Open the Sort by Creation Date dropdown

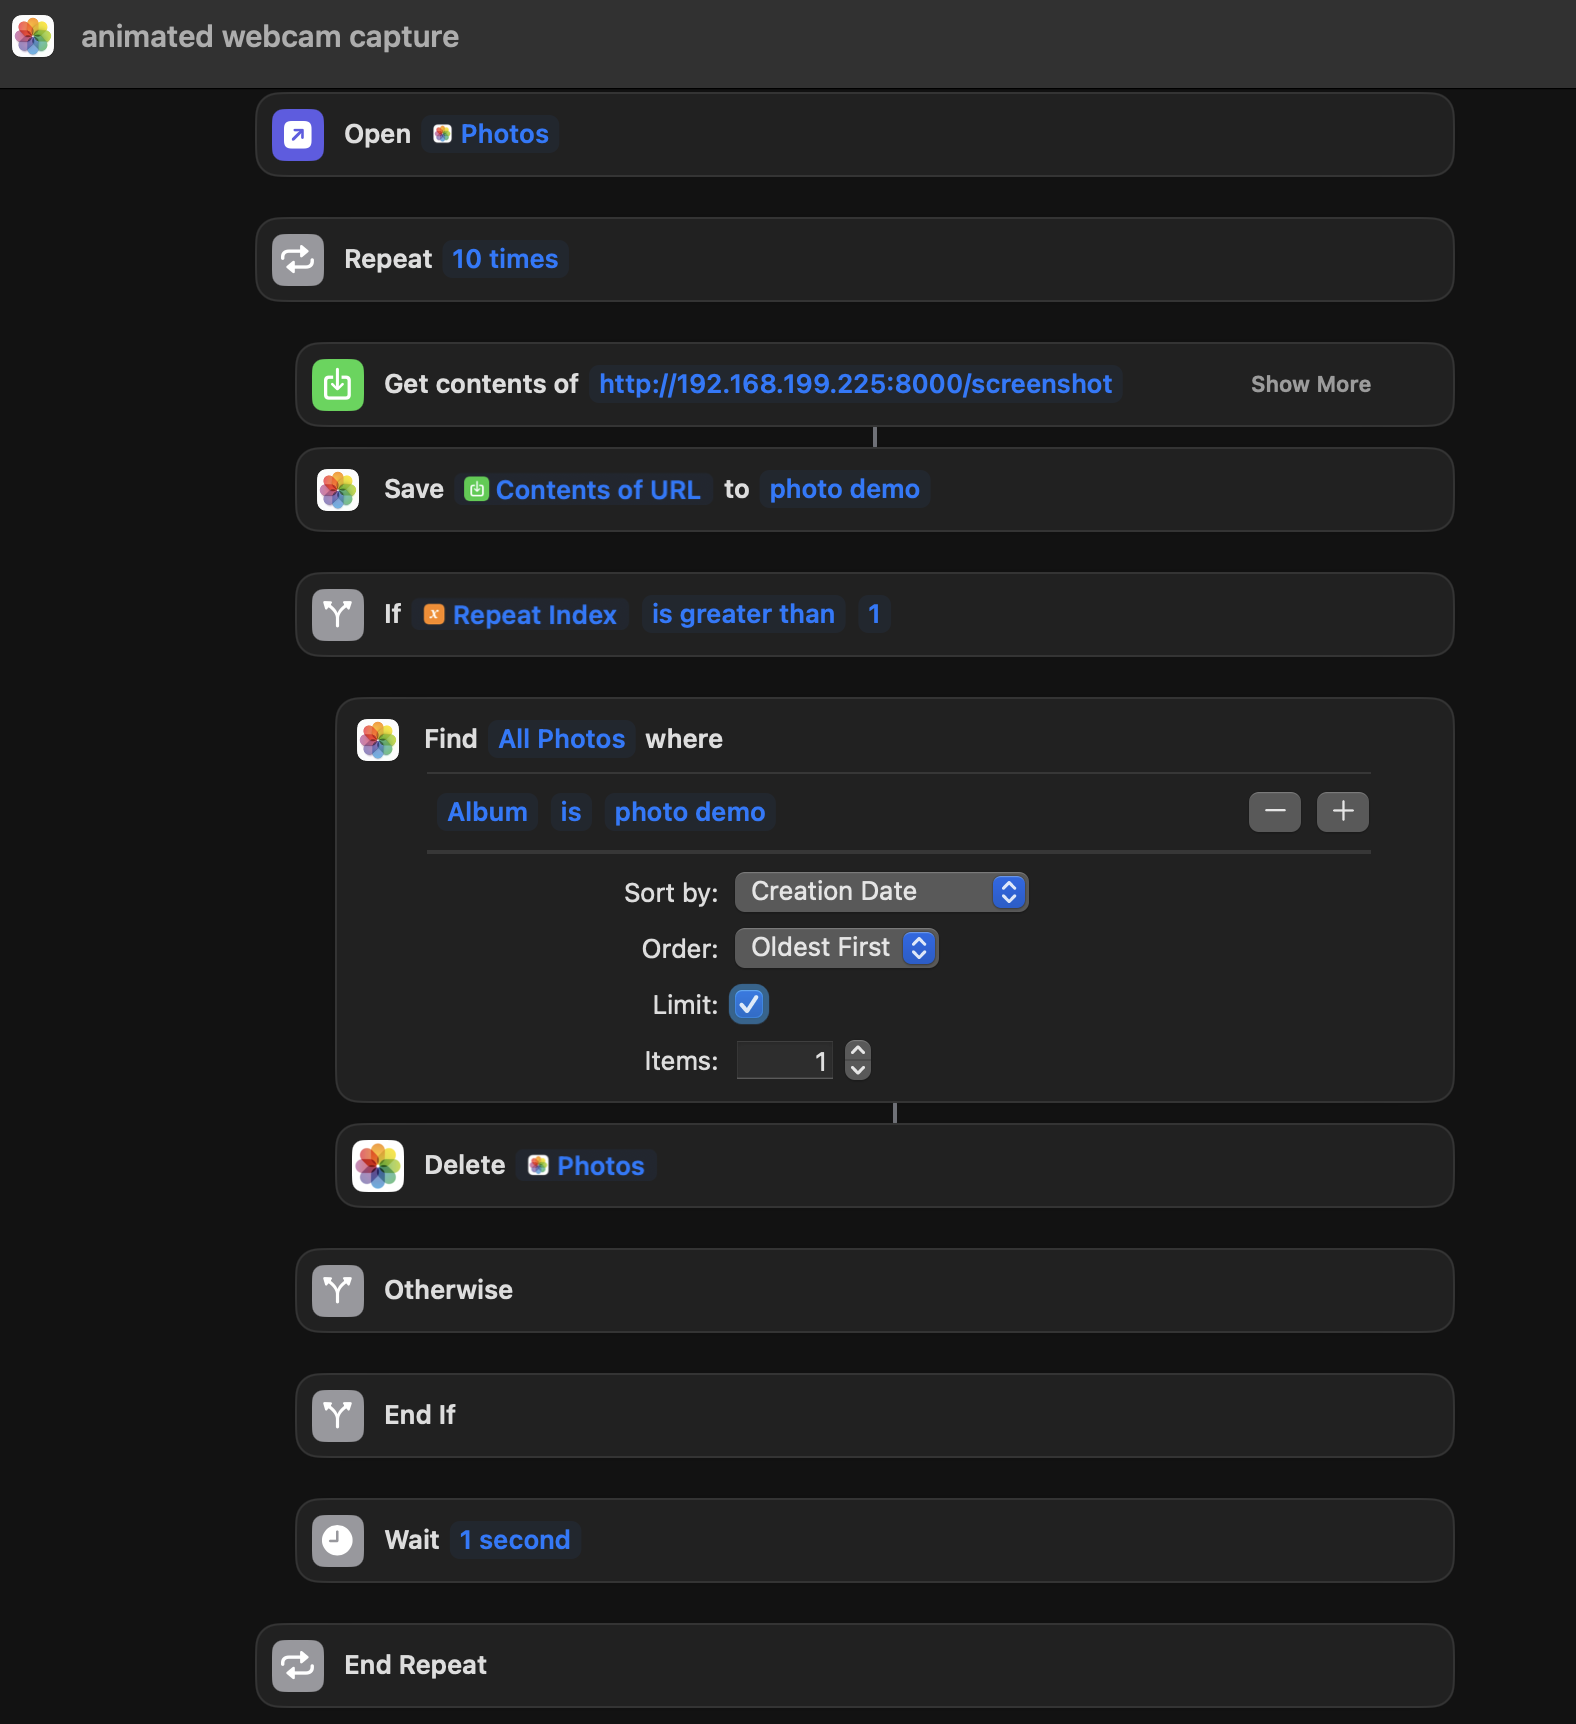[881, 892]
